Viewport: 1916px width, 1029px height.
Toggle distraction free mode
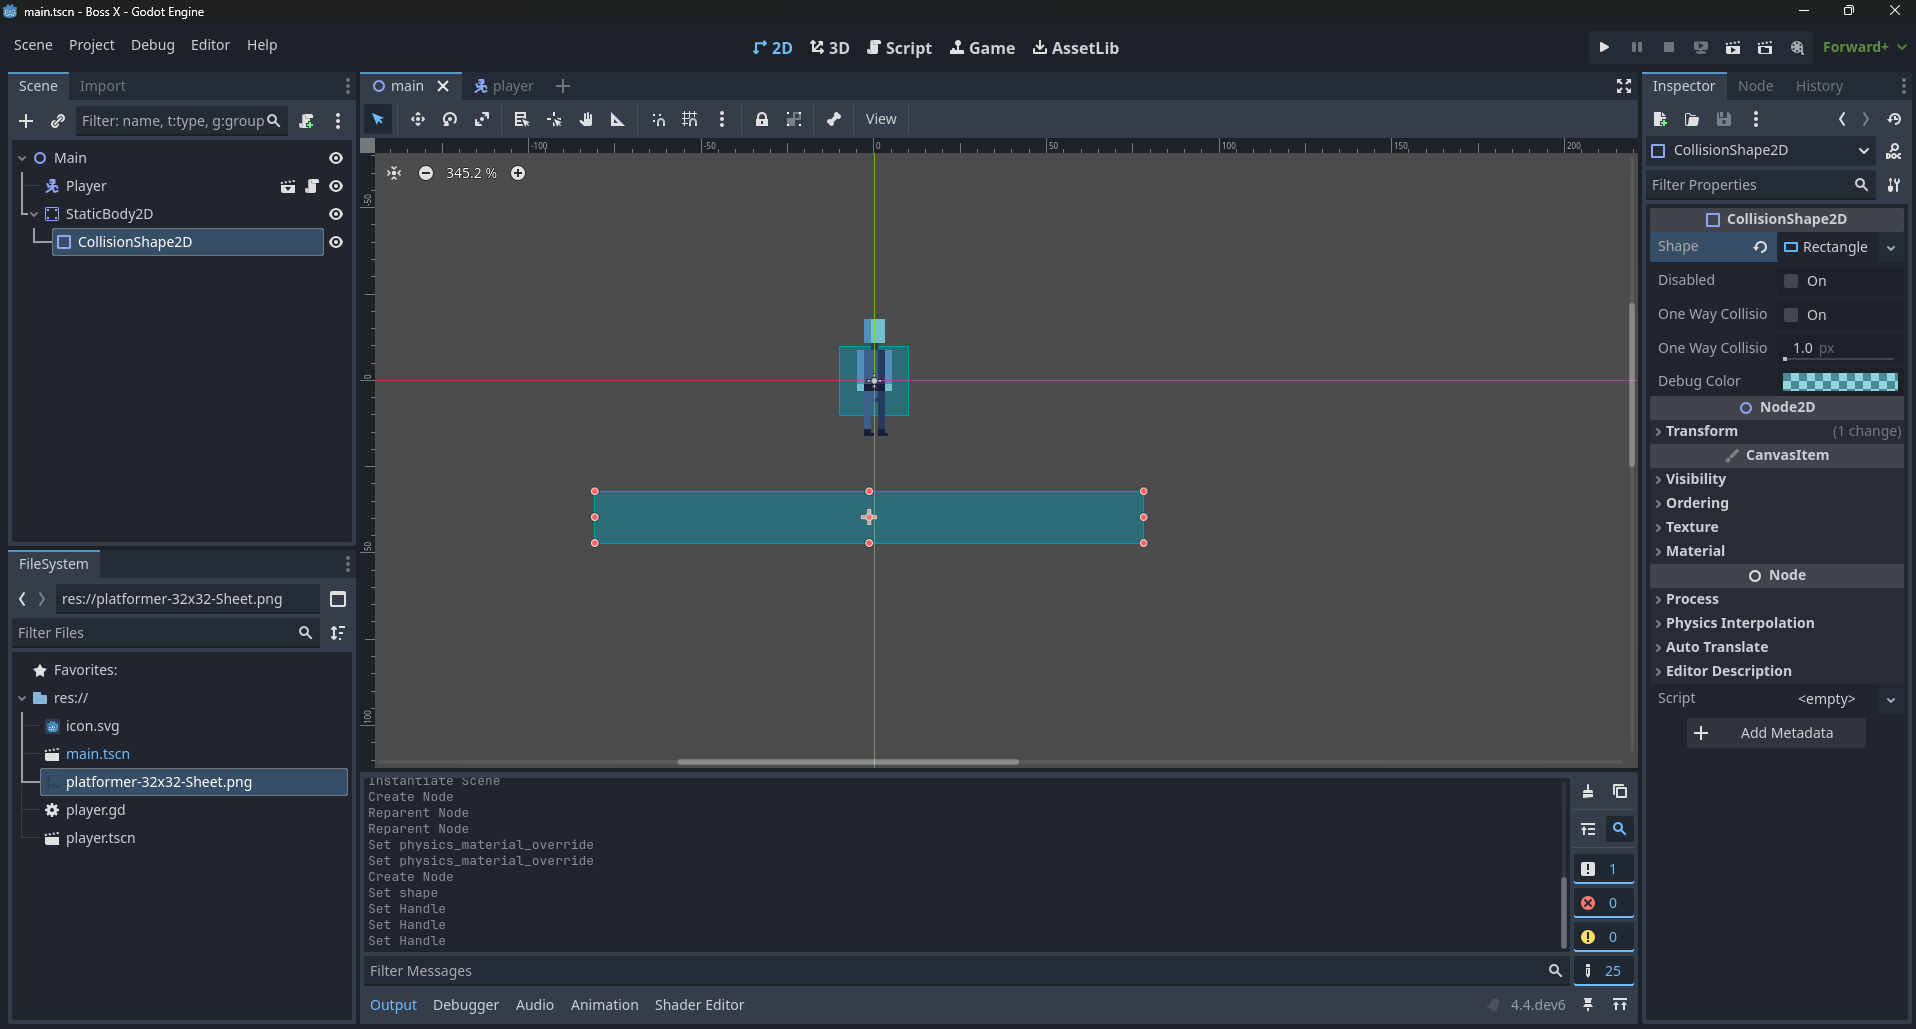click(x=1624, y=86)
